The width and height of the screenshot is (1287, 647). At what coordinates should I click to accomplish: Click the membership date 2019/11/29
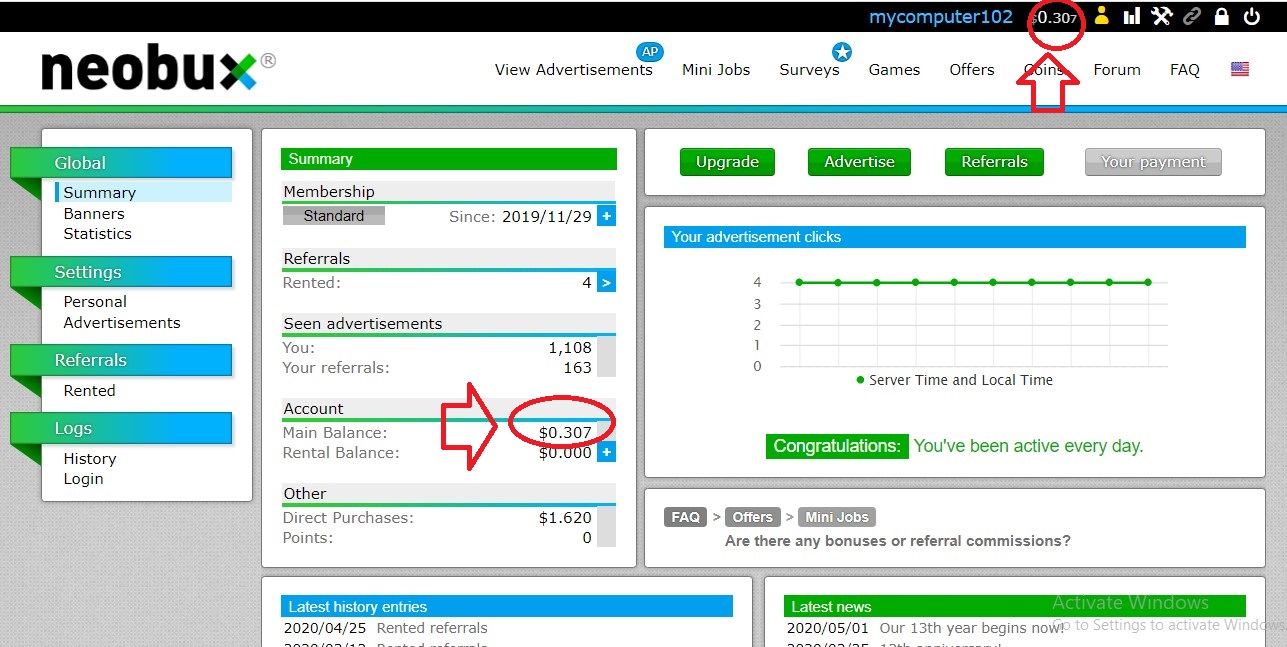547,216
